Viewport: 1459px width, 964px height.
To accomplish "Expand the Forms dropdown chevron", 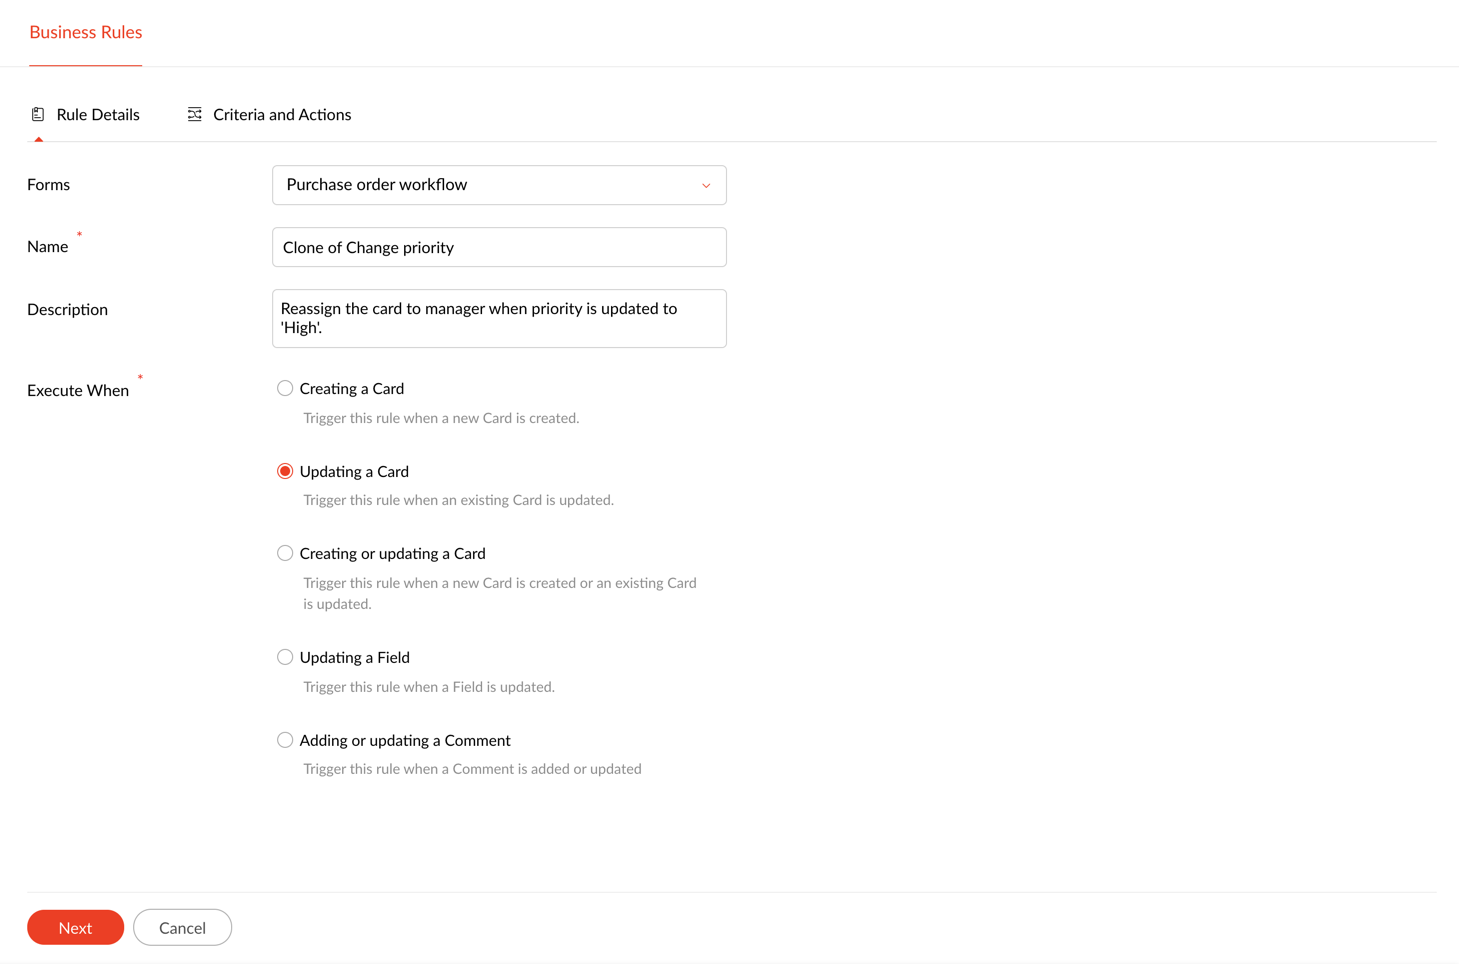I will click(x=706, y=186).
